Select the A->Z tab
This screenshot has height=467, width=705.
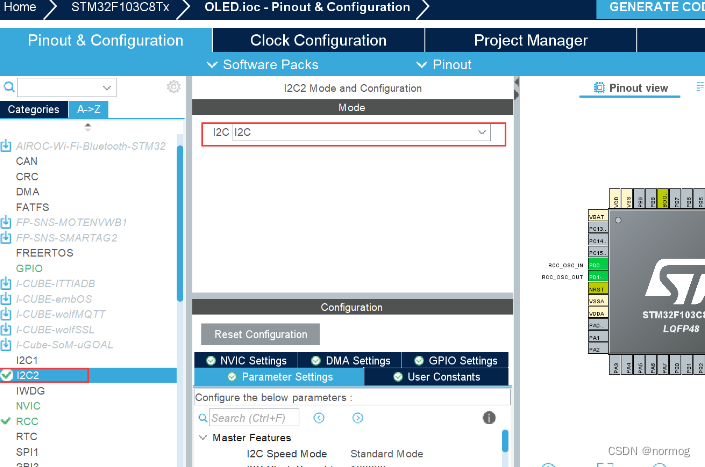point(89,109)
